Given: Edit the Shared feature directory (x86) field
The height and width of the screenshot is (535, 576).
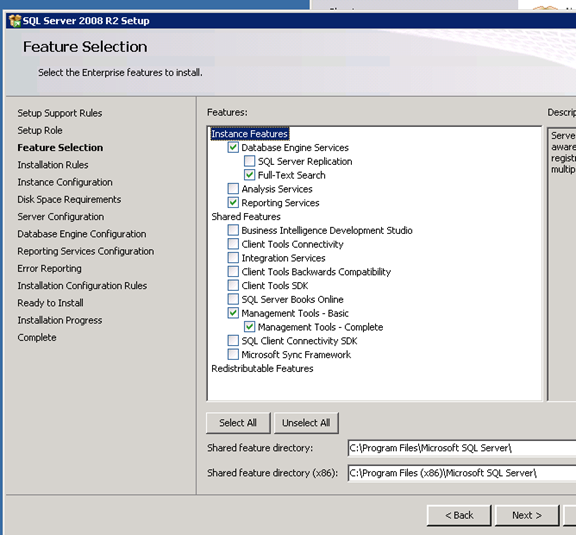Looking at the screenshot, I should [462, 473].
